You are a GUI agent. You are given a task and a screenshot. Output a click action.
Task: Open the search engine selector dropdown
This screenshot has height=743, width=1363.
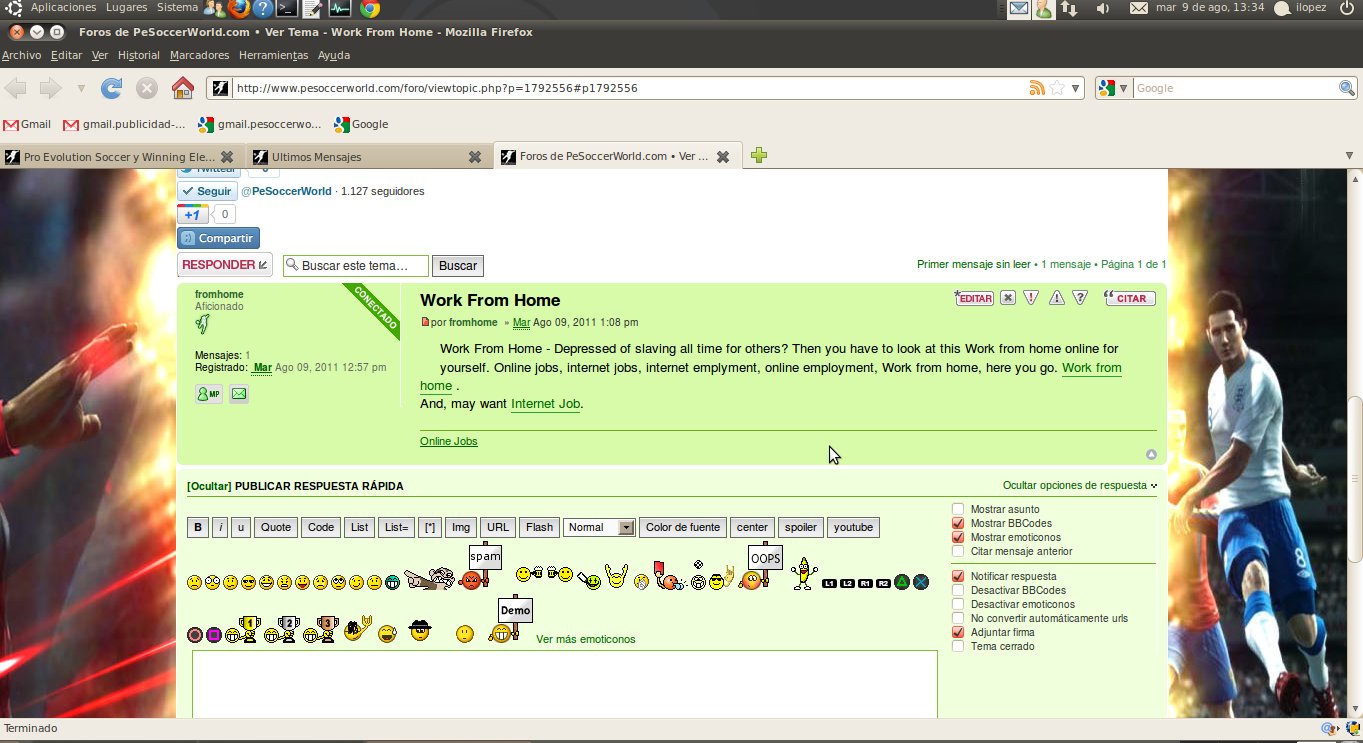coord(1113,88)
